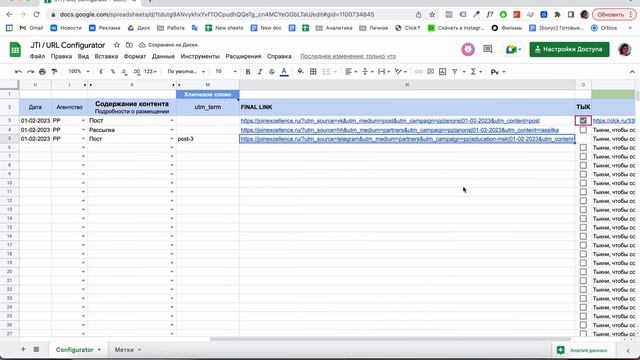This screenshot has width=640, height=360.
Task: Open the Configurator tab menu arrow
Action: pyautogui.click(x=99, y=350)
